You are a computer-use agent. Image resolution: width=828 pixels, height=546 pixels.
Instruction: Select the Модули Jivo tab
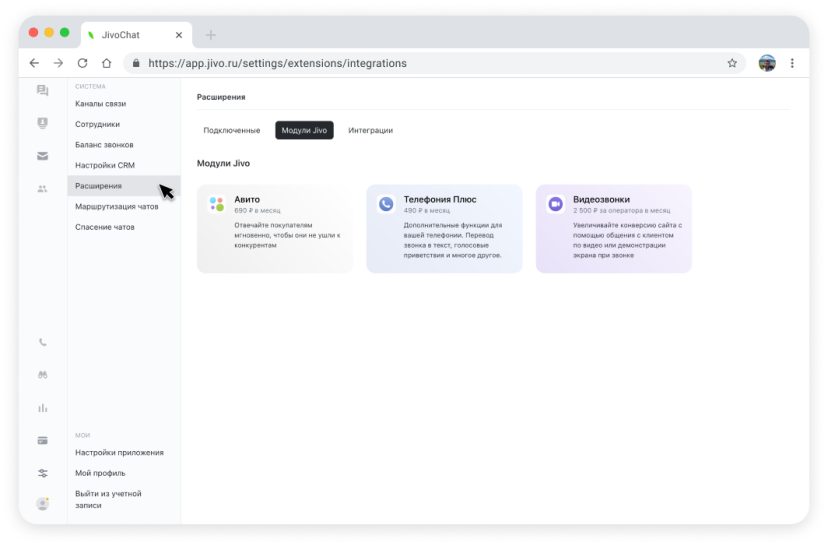304,130
